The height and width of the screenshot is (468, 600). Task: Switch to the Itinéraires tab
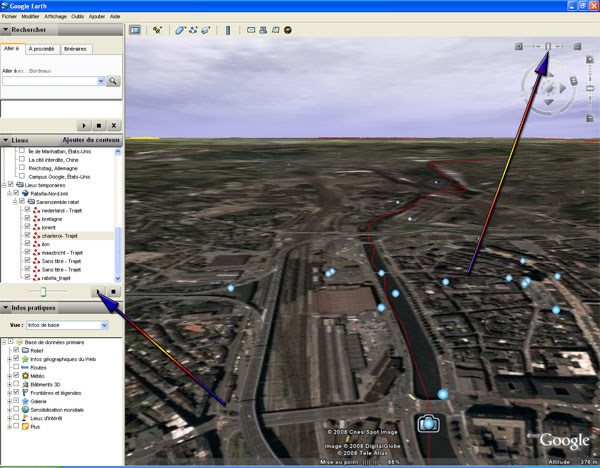tap(74, 48)
